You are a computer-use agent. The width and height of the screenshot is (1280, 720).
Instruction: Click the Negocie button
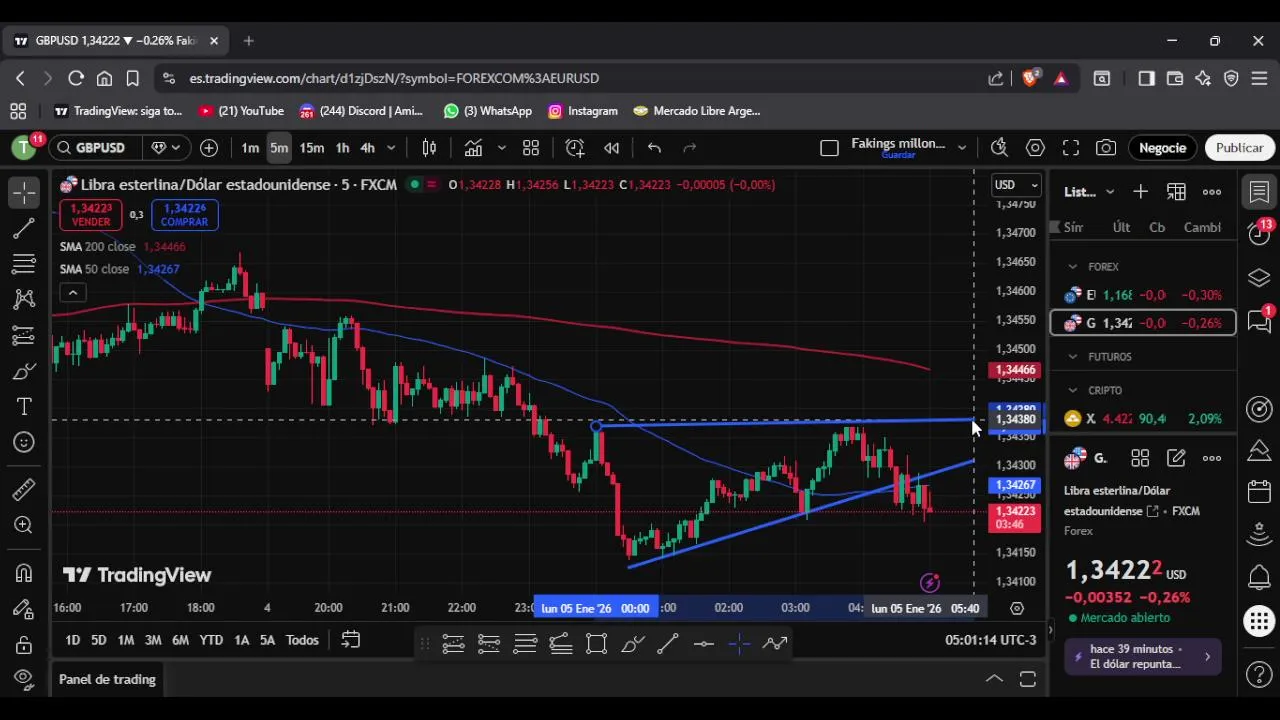pyautogui.click(x=1163, y=148)
